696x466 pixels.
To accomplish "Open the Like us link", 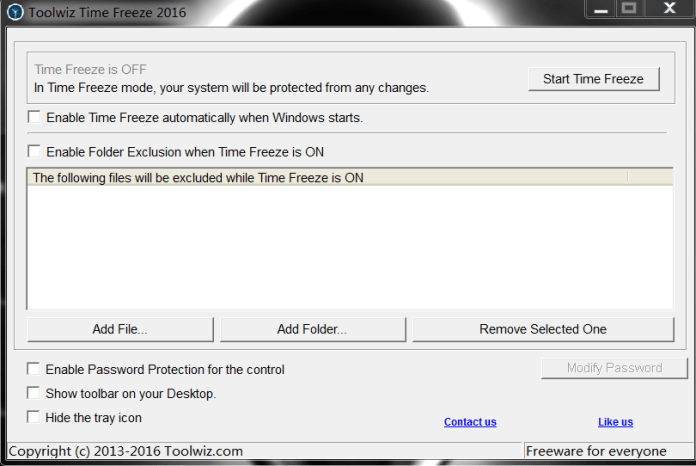I will click(x=615, y=422).
